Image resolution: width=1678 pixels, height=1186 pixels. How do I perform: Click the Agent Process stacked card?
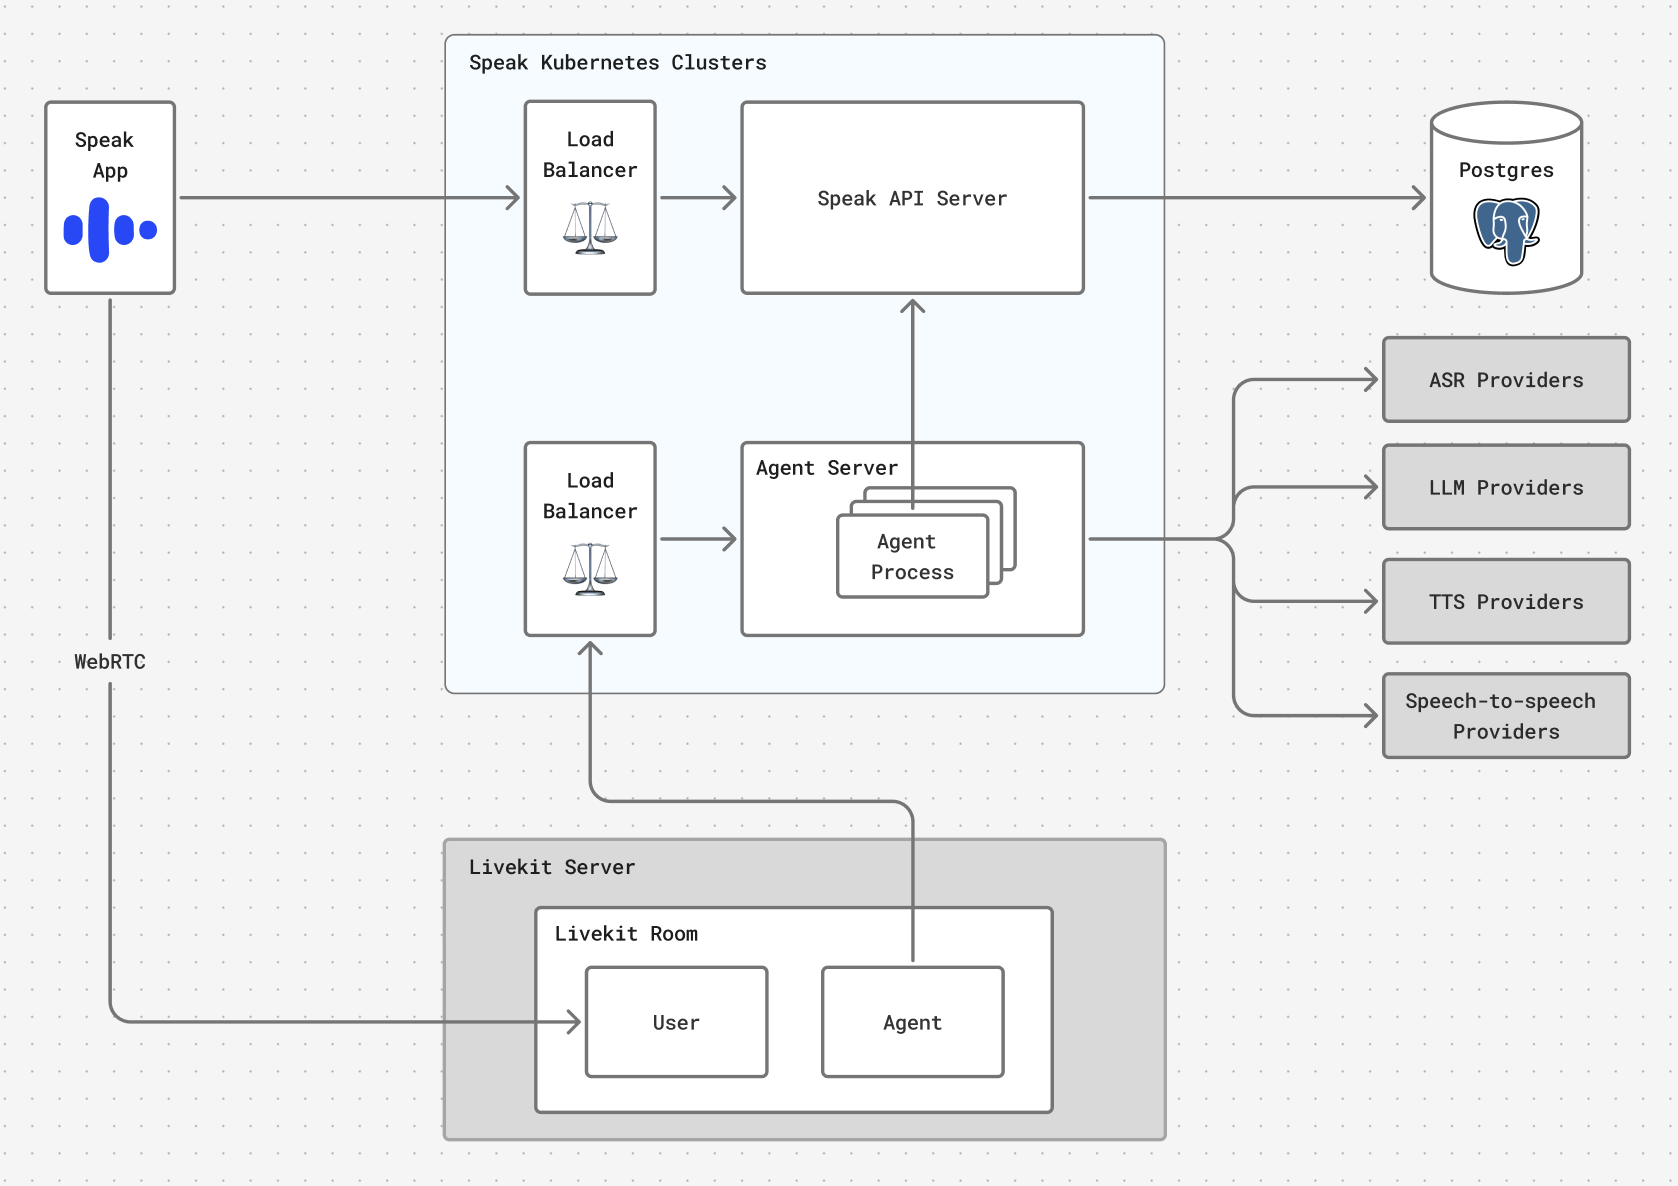tap(911, 557)
